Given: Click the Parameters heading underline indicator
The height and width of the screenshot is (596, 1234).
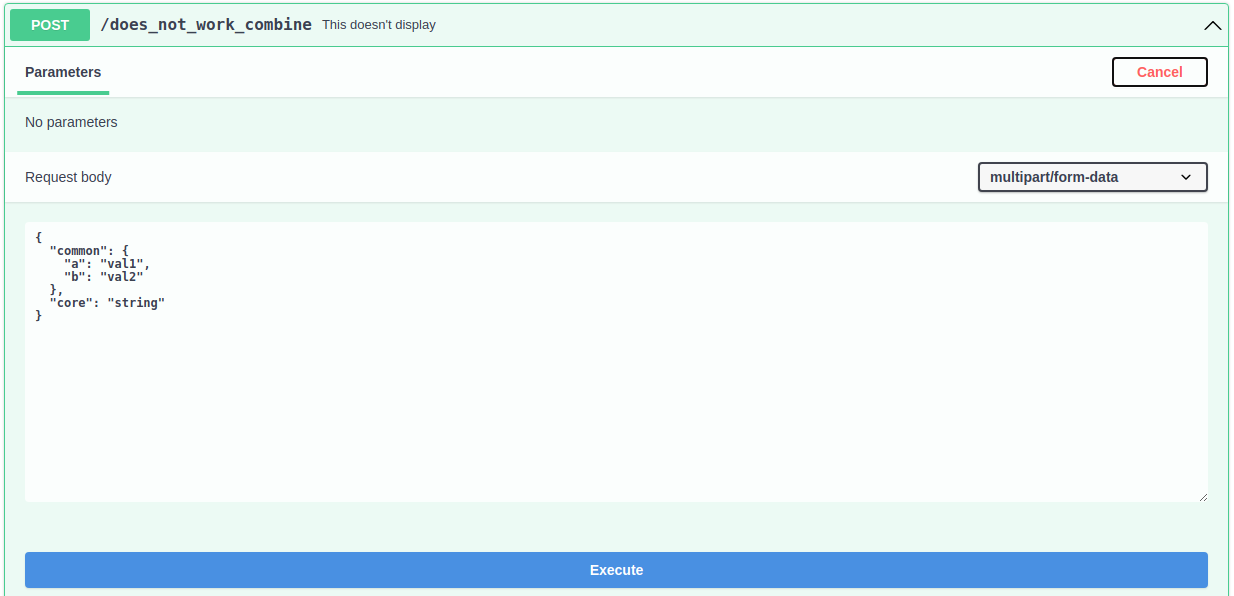Looking at the screenshot, I should coord(62,90).
